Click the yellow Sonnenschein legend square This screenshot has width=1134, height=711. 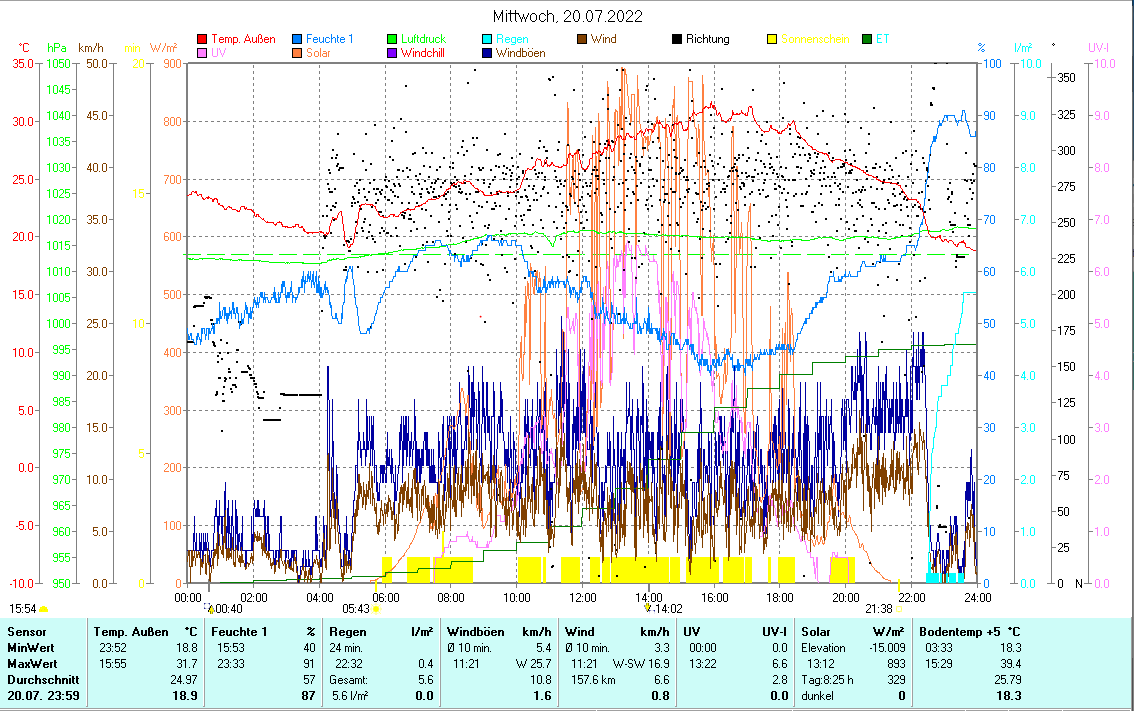coord(772,40)
